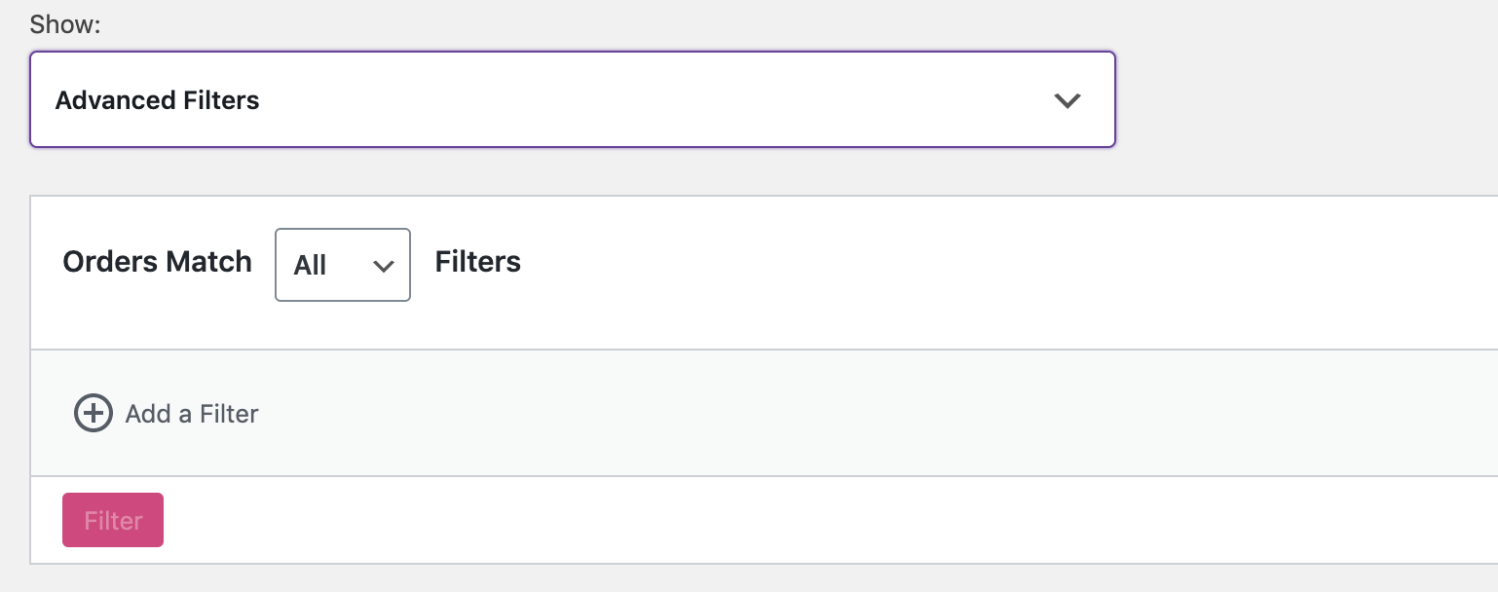Apply filters using the Filter button

click(112, 519)
